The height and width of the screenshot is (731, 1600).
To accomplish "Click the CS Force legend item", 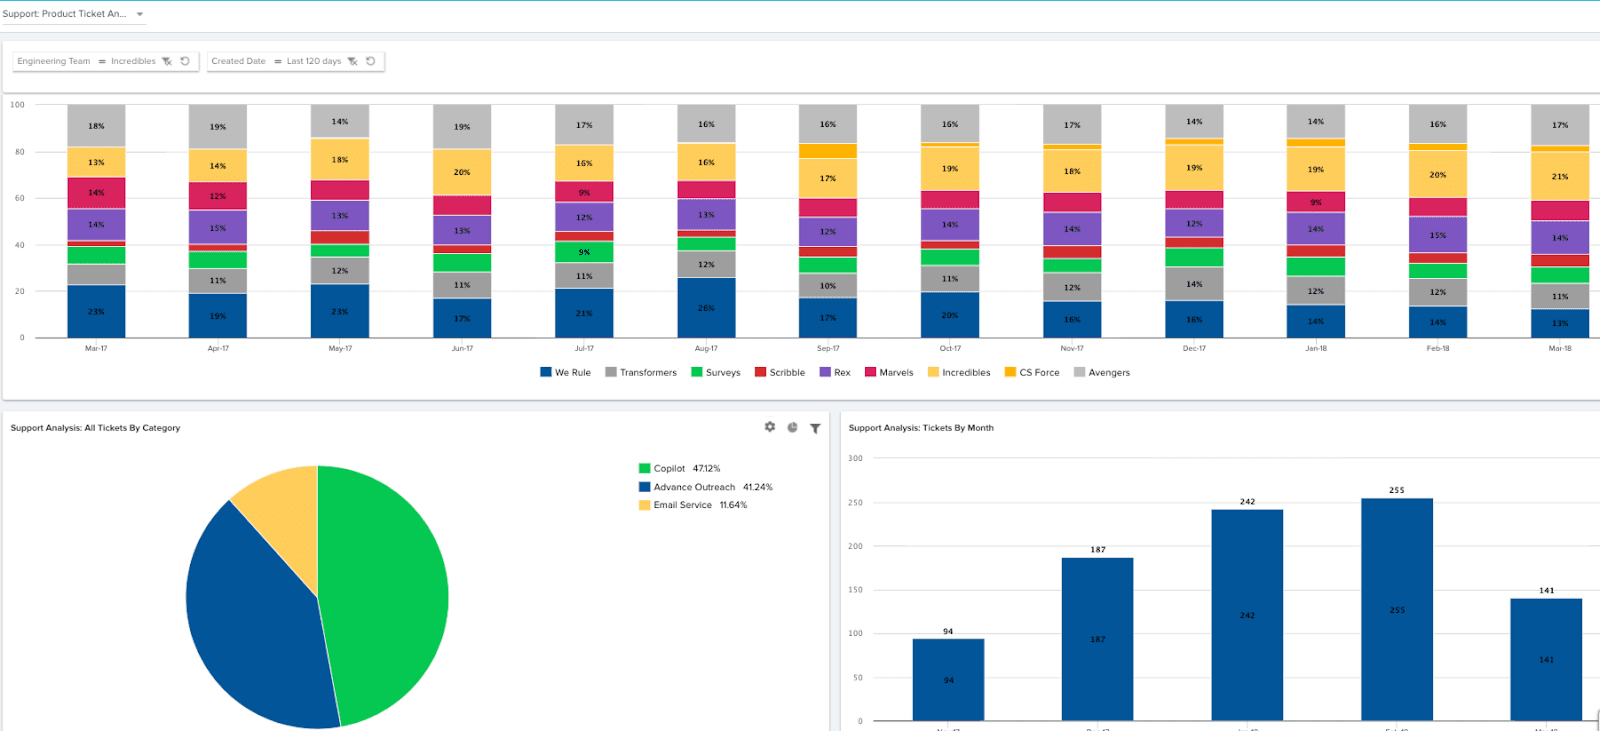I will click(1032, 372).
